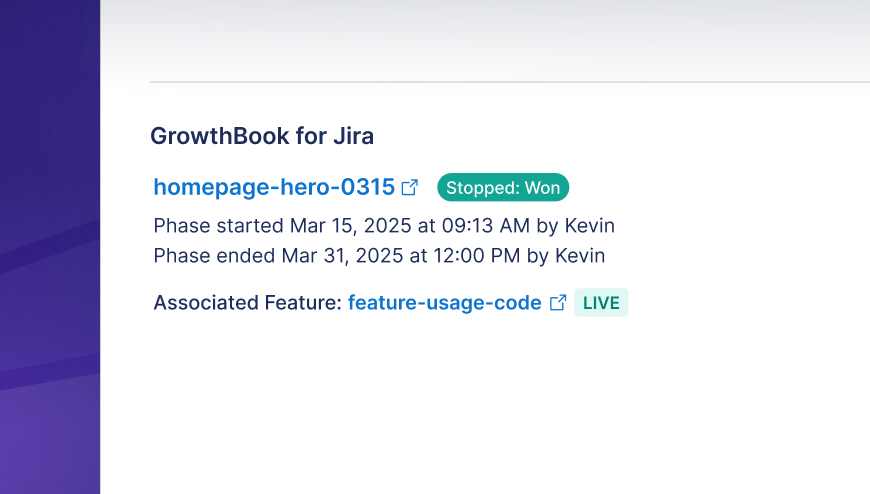Select the GrowthBook for Jira heading

tap(262, 136)
